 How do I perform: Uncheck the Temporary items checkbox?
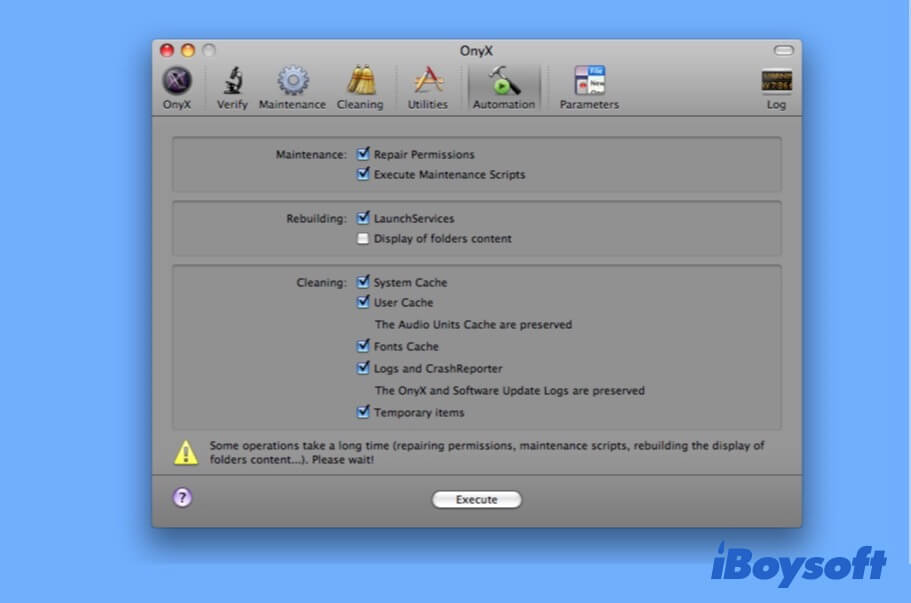tap(364, 412)
